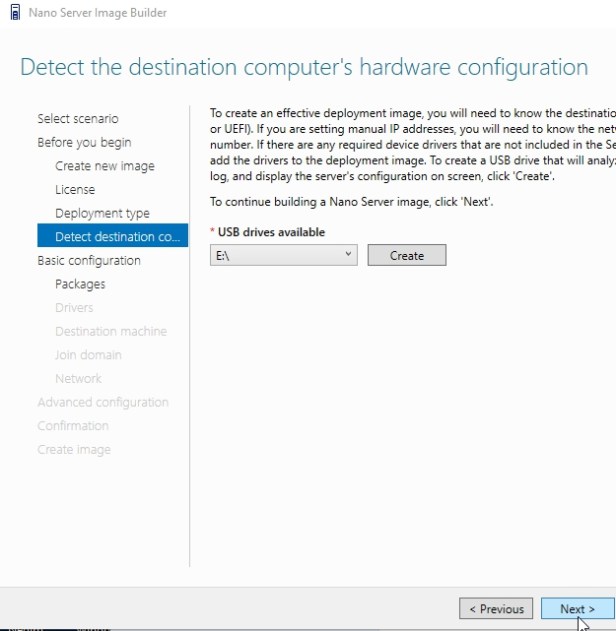Click the 'Destination machine' step

tap(111, 331)
